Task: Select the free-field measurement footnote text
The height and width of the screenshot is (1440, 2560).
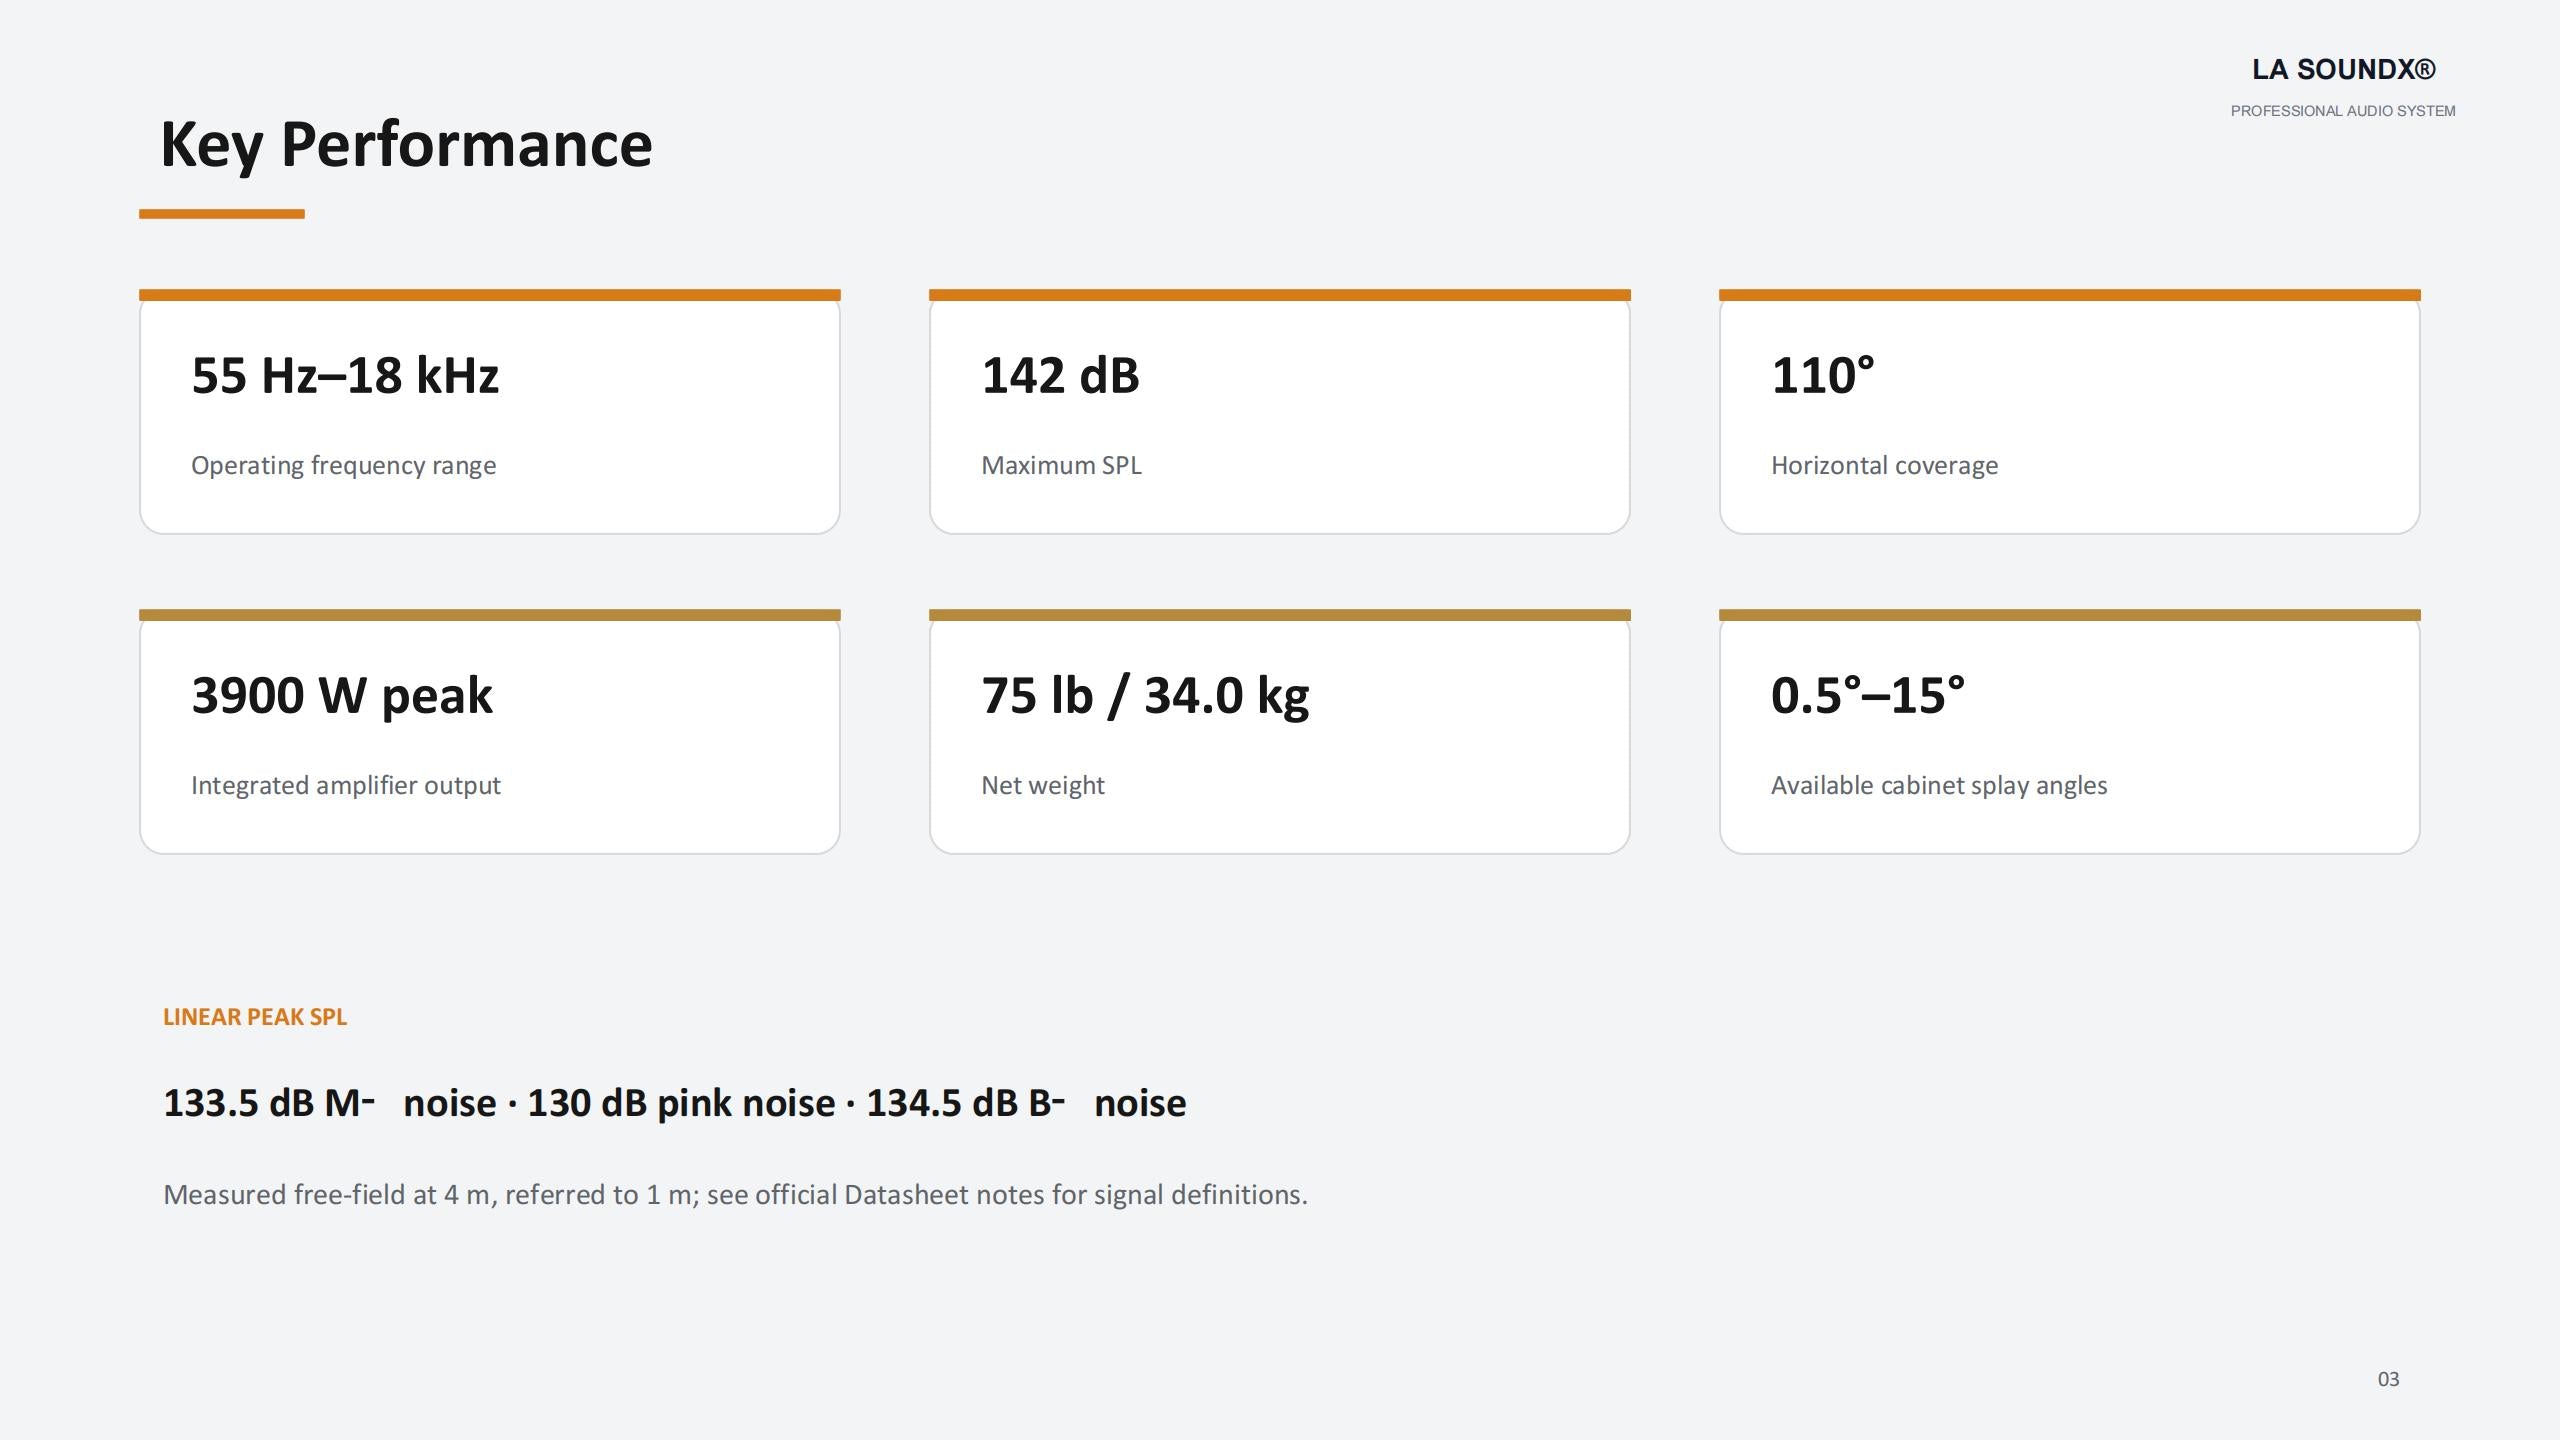Action: (x=735, y=1195)
